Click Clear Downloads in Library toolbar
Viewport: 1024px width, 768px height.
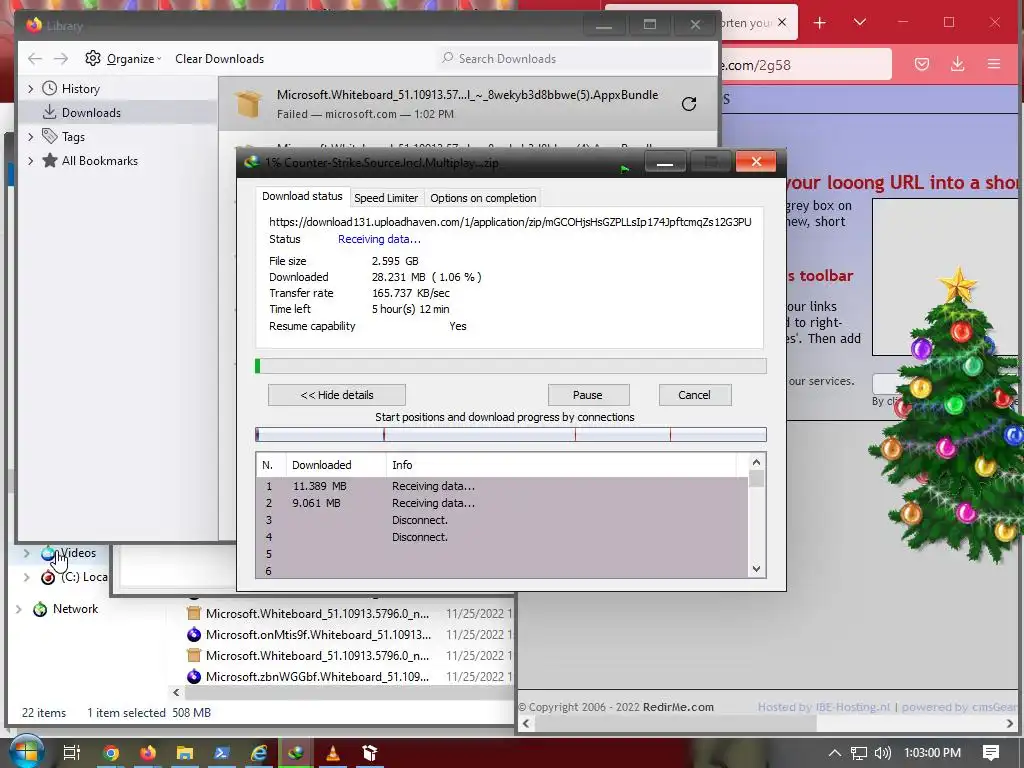219,59
